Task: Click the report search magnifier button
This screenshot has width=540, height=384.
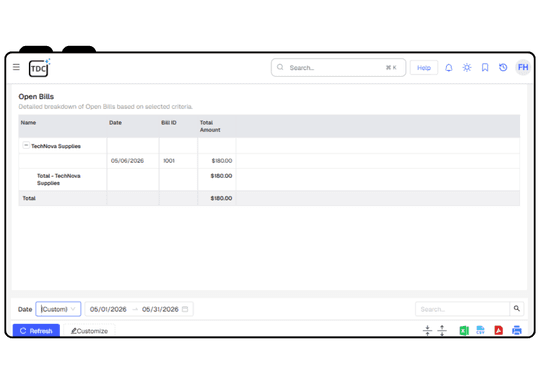Action: 517,309
